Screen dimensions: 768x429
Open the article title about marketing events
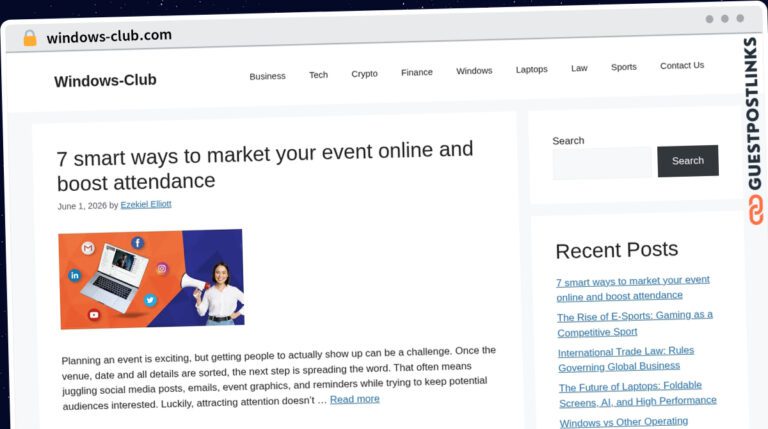point(264,167)
